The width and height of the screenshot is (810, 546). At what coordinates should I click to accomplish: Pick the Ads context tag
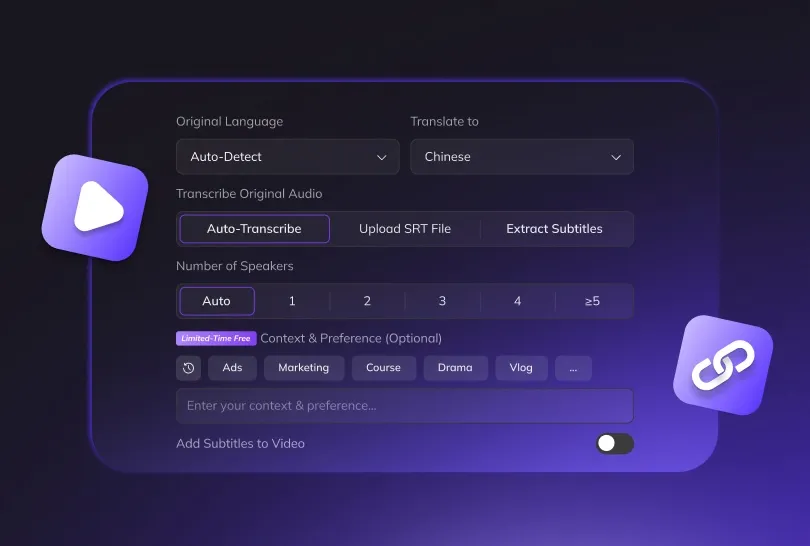pyautogui.click(x=232, y=368)
